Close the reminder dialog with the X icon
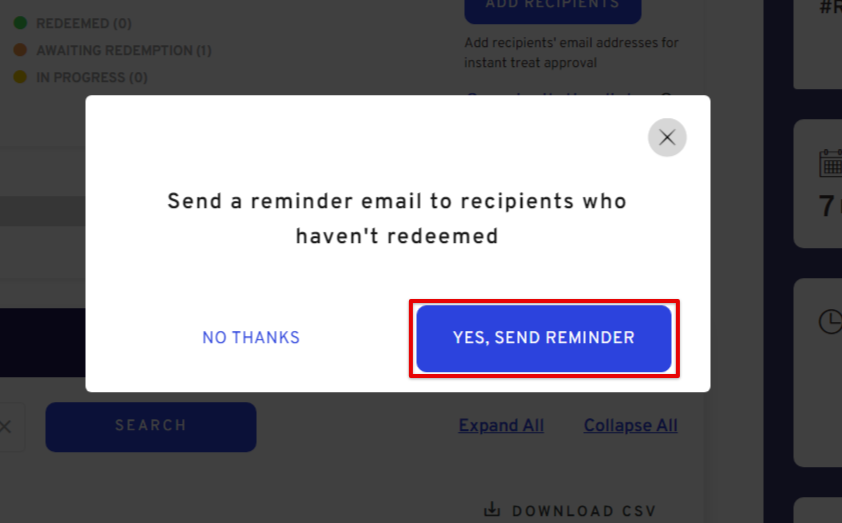The image size is (842, 523). (667, 137)
